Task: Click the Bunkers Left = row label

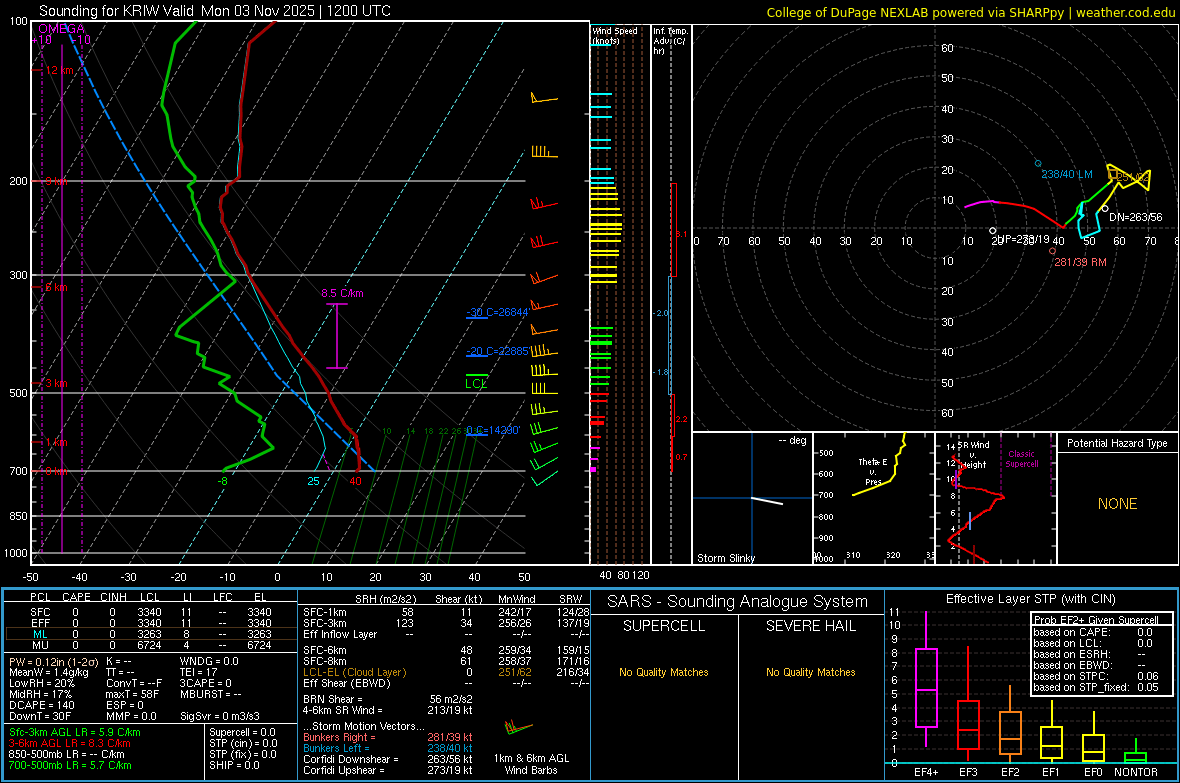Action: (x=336, y=748)
